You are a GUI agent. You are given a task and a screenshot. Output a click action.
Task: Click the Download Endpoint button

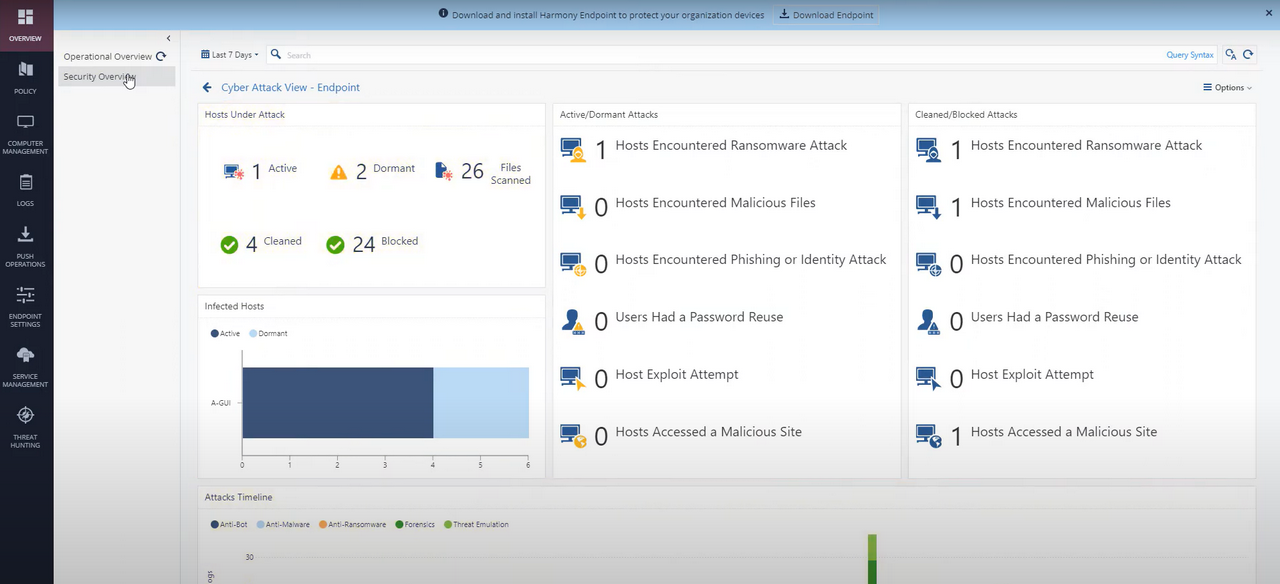point(828,15)
